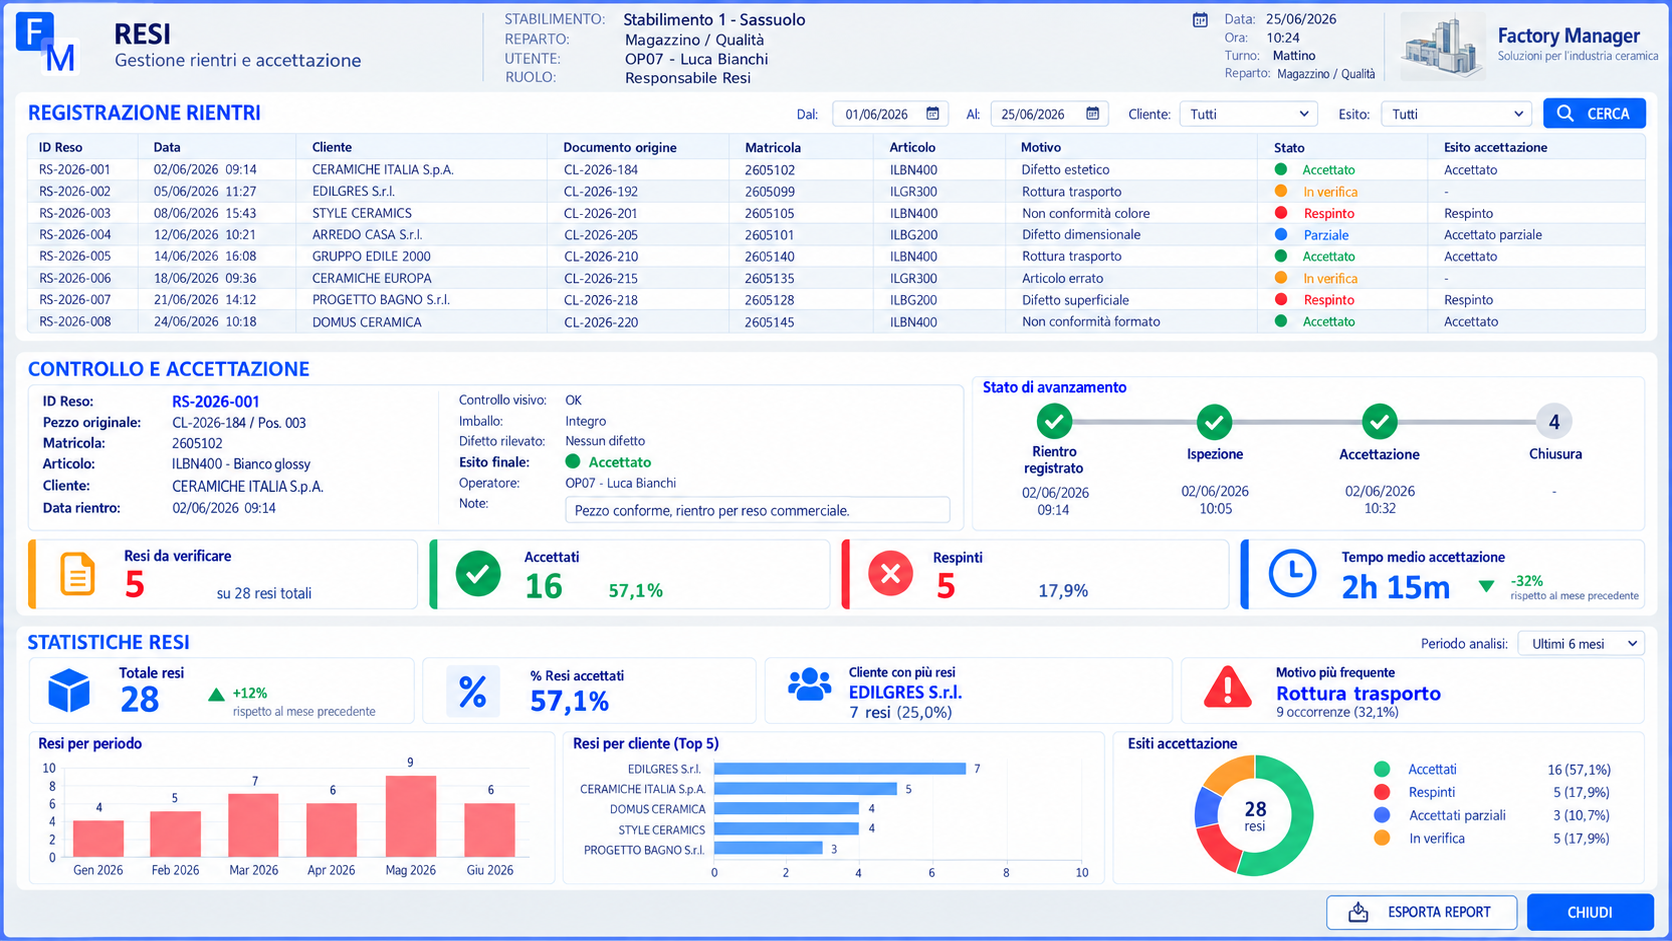Click the PROGETTO BAGNO S.r.l. bar in chart
This screenshot has height=941, width=1672.
(768, 849)
